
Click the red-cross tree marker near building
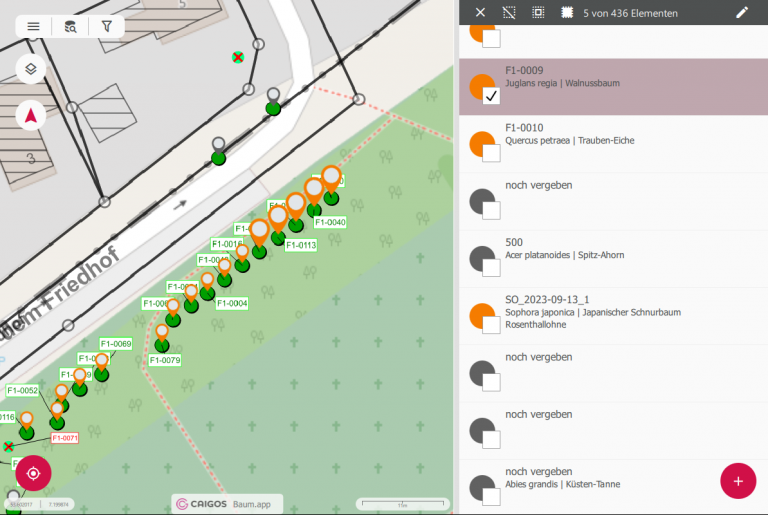point(238,57)
